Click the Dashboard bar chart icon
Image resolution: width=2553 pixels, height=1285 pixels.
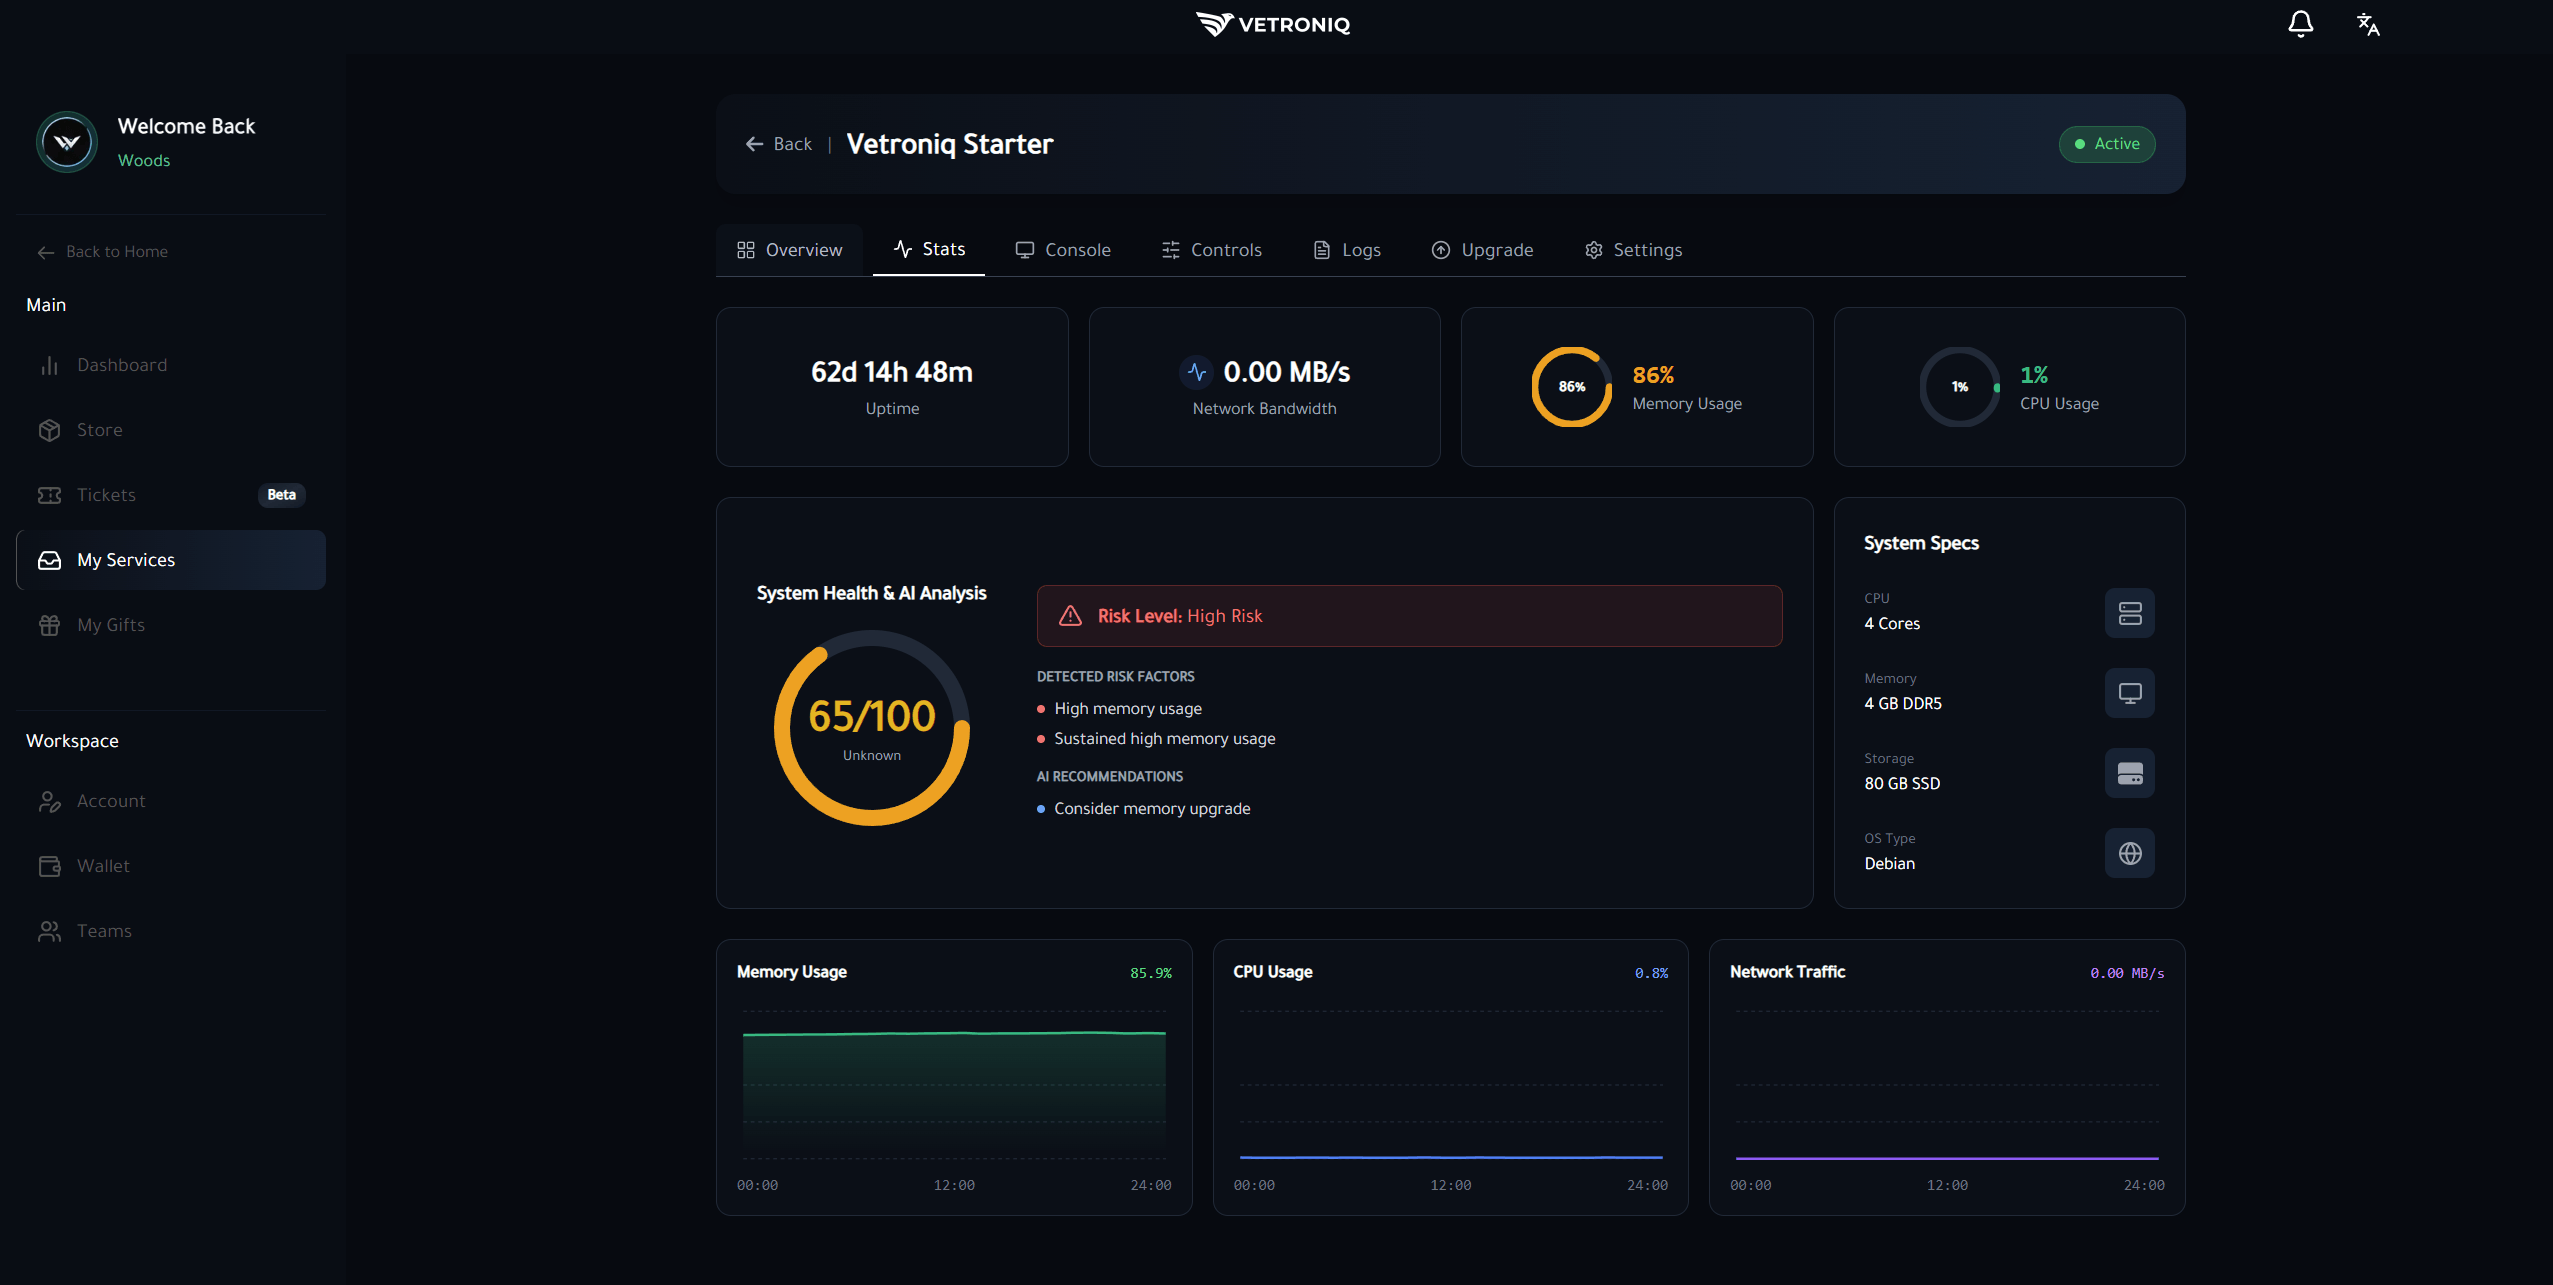coord(49,365)
